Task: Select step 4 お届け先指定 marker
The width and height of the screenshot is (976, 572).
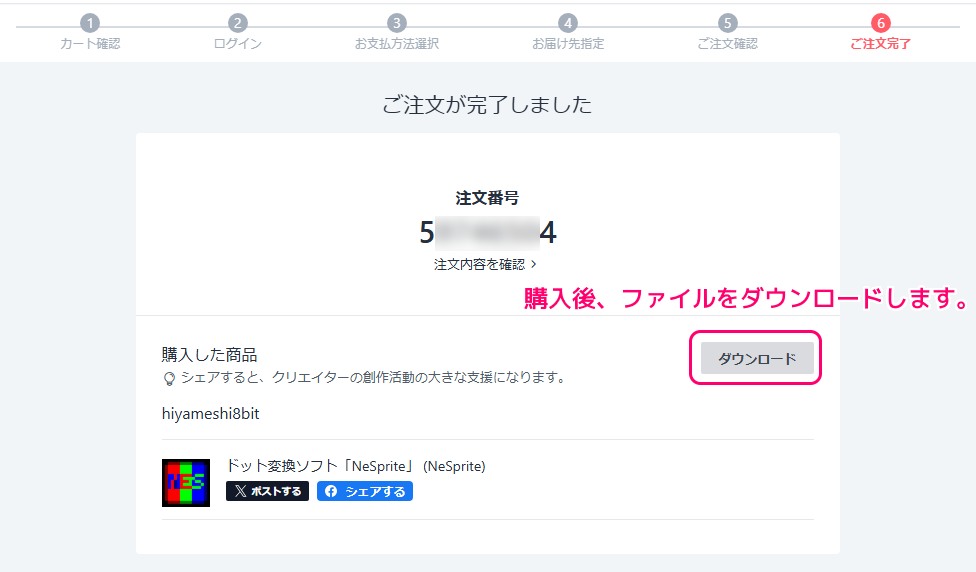Action: (x=568, y=23)
